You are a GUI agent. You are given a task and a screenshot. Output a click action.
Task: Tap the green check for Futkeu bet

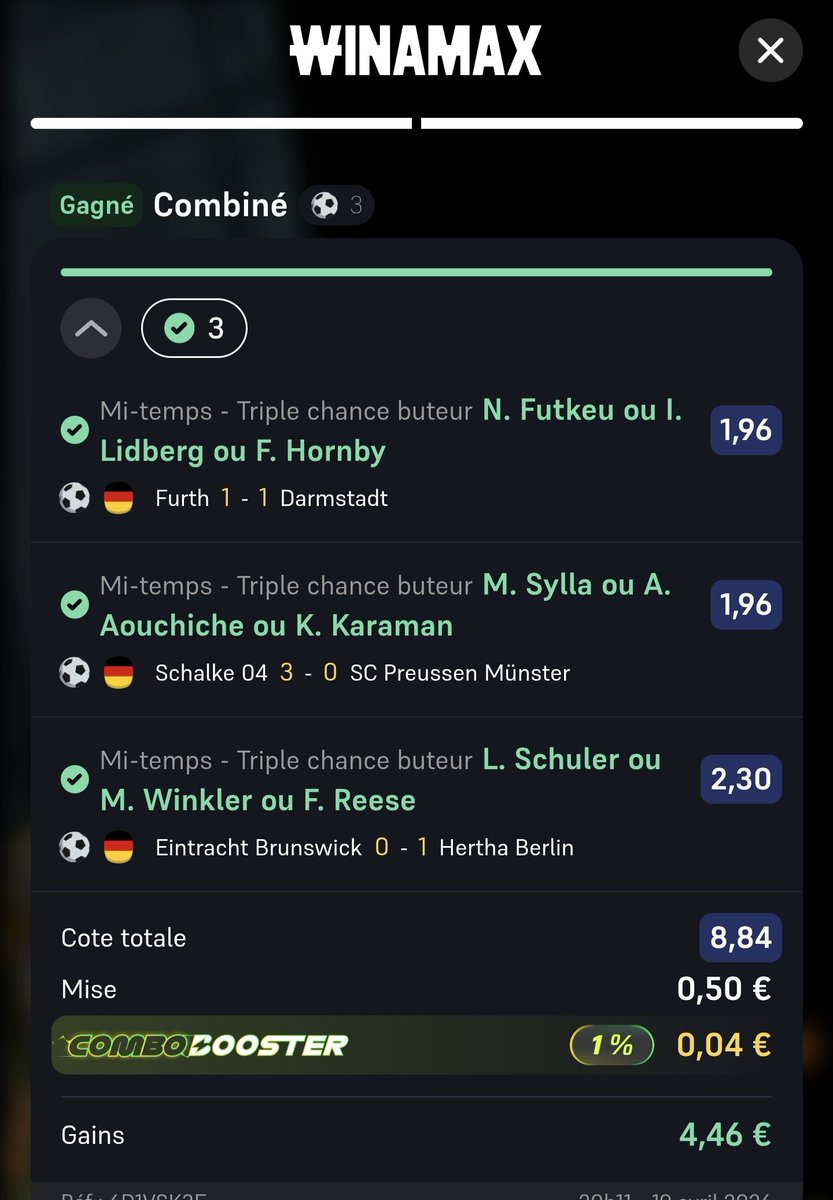pos(75,430)
